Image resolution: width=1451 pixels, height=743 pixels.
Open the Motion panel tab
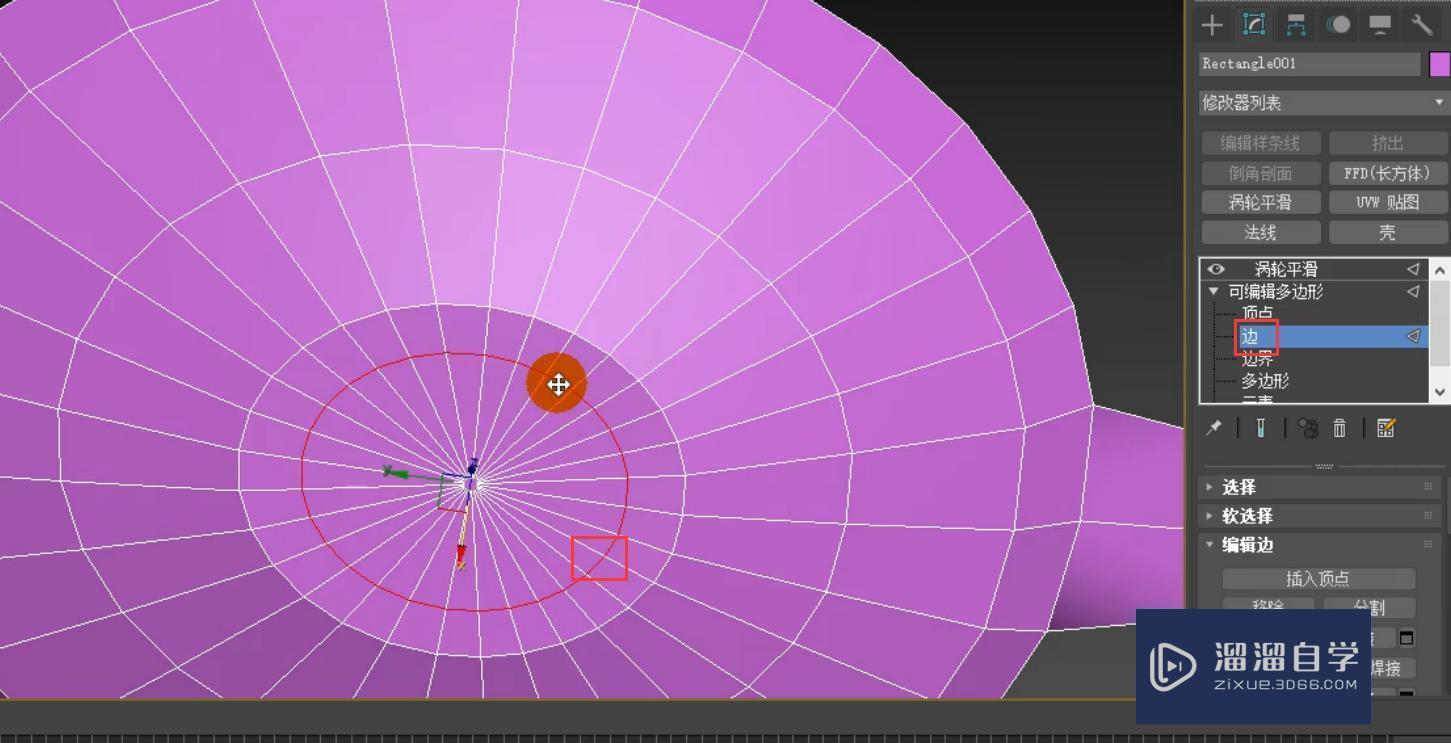pos(1338,25)
